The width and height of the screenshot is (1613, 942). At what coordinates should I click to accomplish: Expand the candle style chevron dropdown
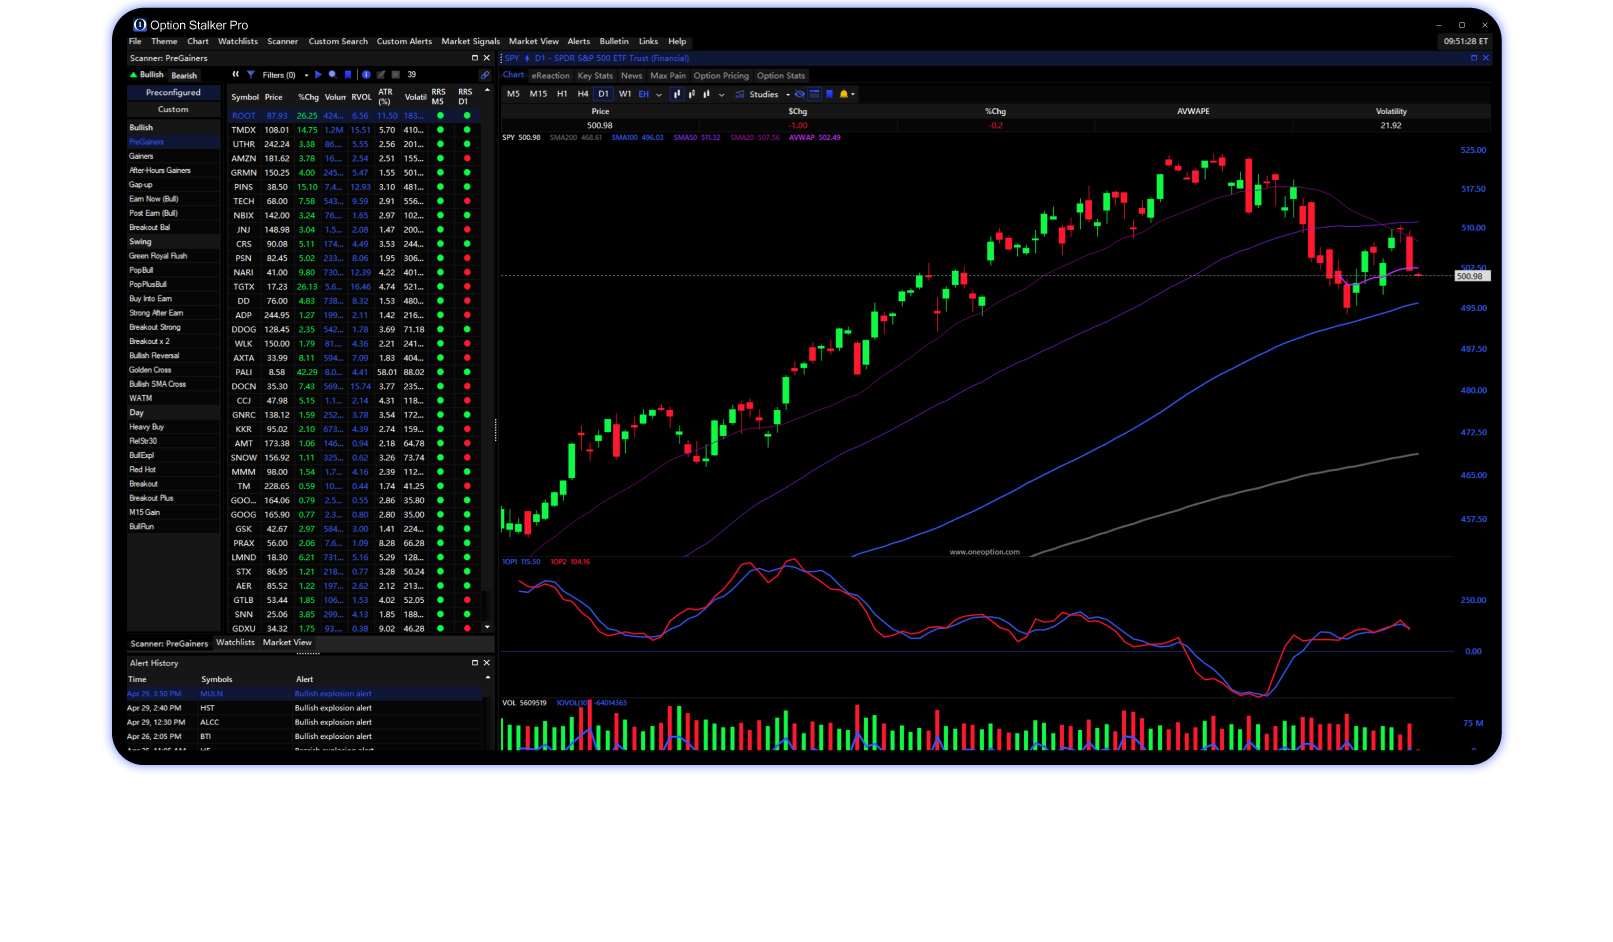[x=721, y=94]
